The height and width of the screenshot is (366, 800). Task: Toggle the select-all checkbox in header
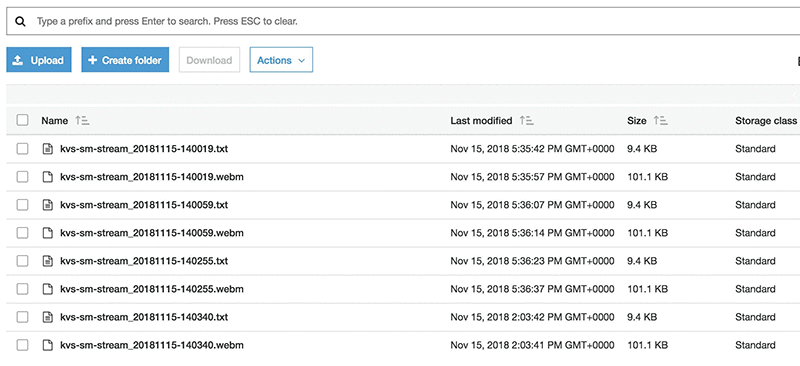[x=22, y=120]
